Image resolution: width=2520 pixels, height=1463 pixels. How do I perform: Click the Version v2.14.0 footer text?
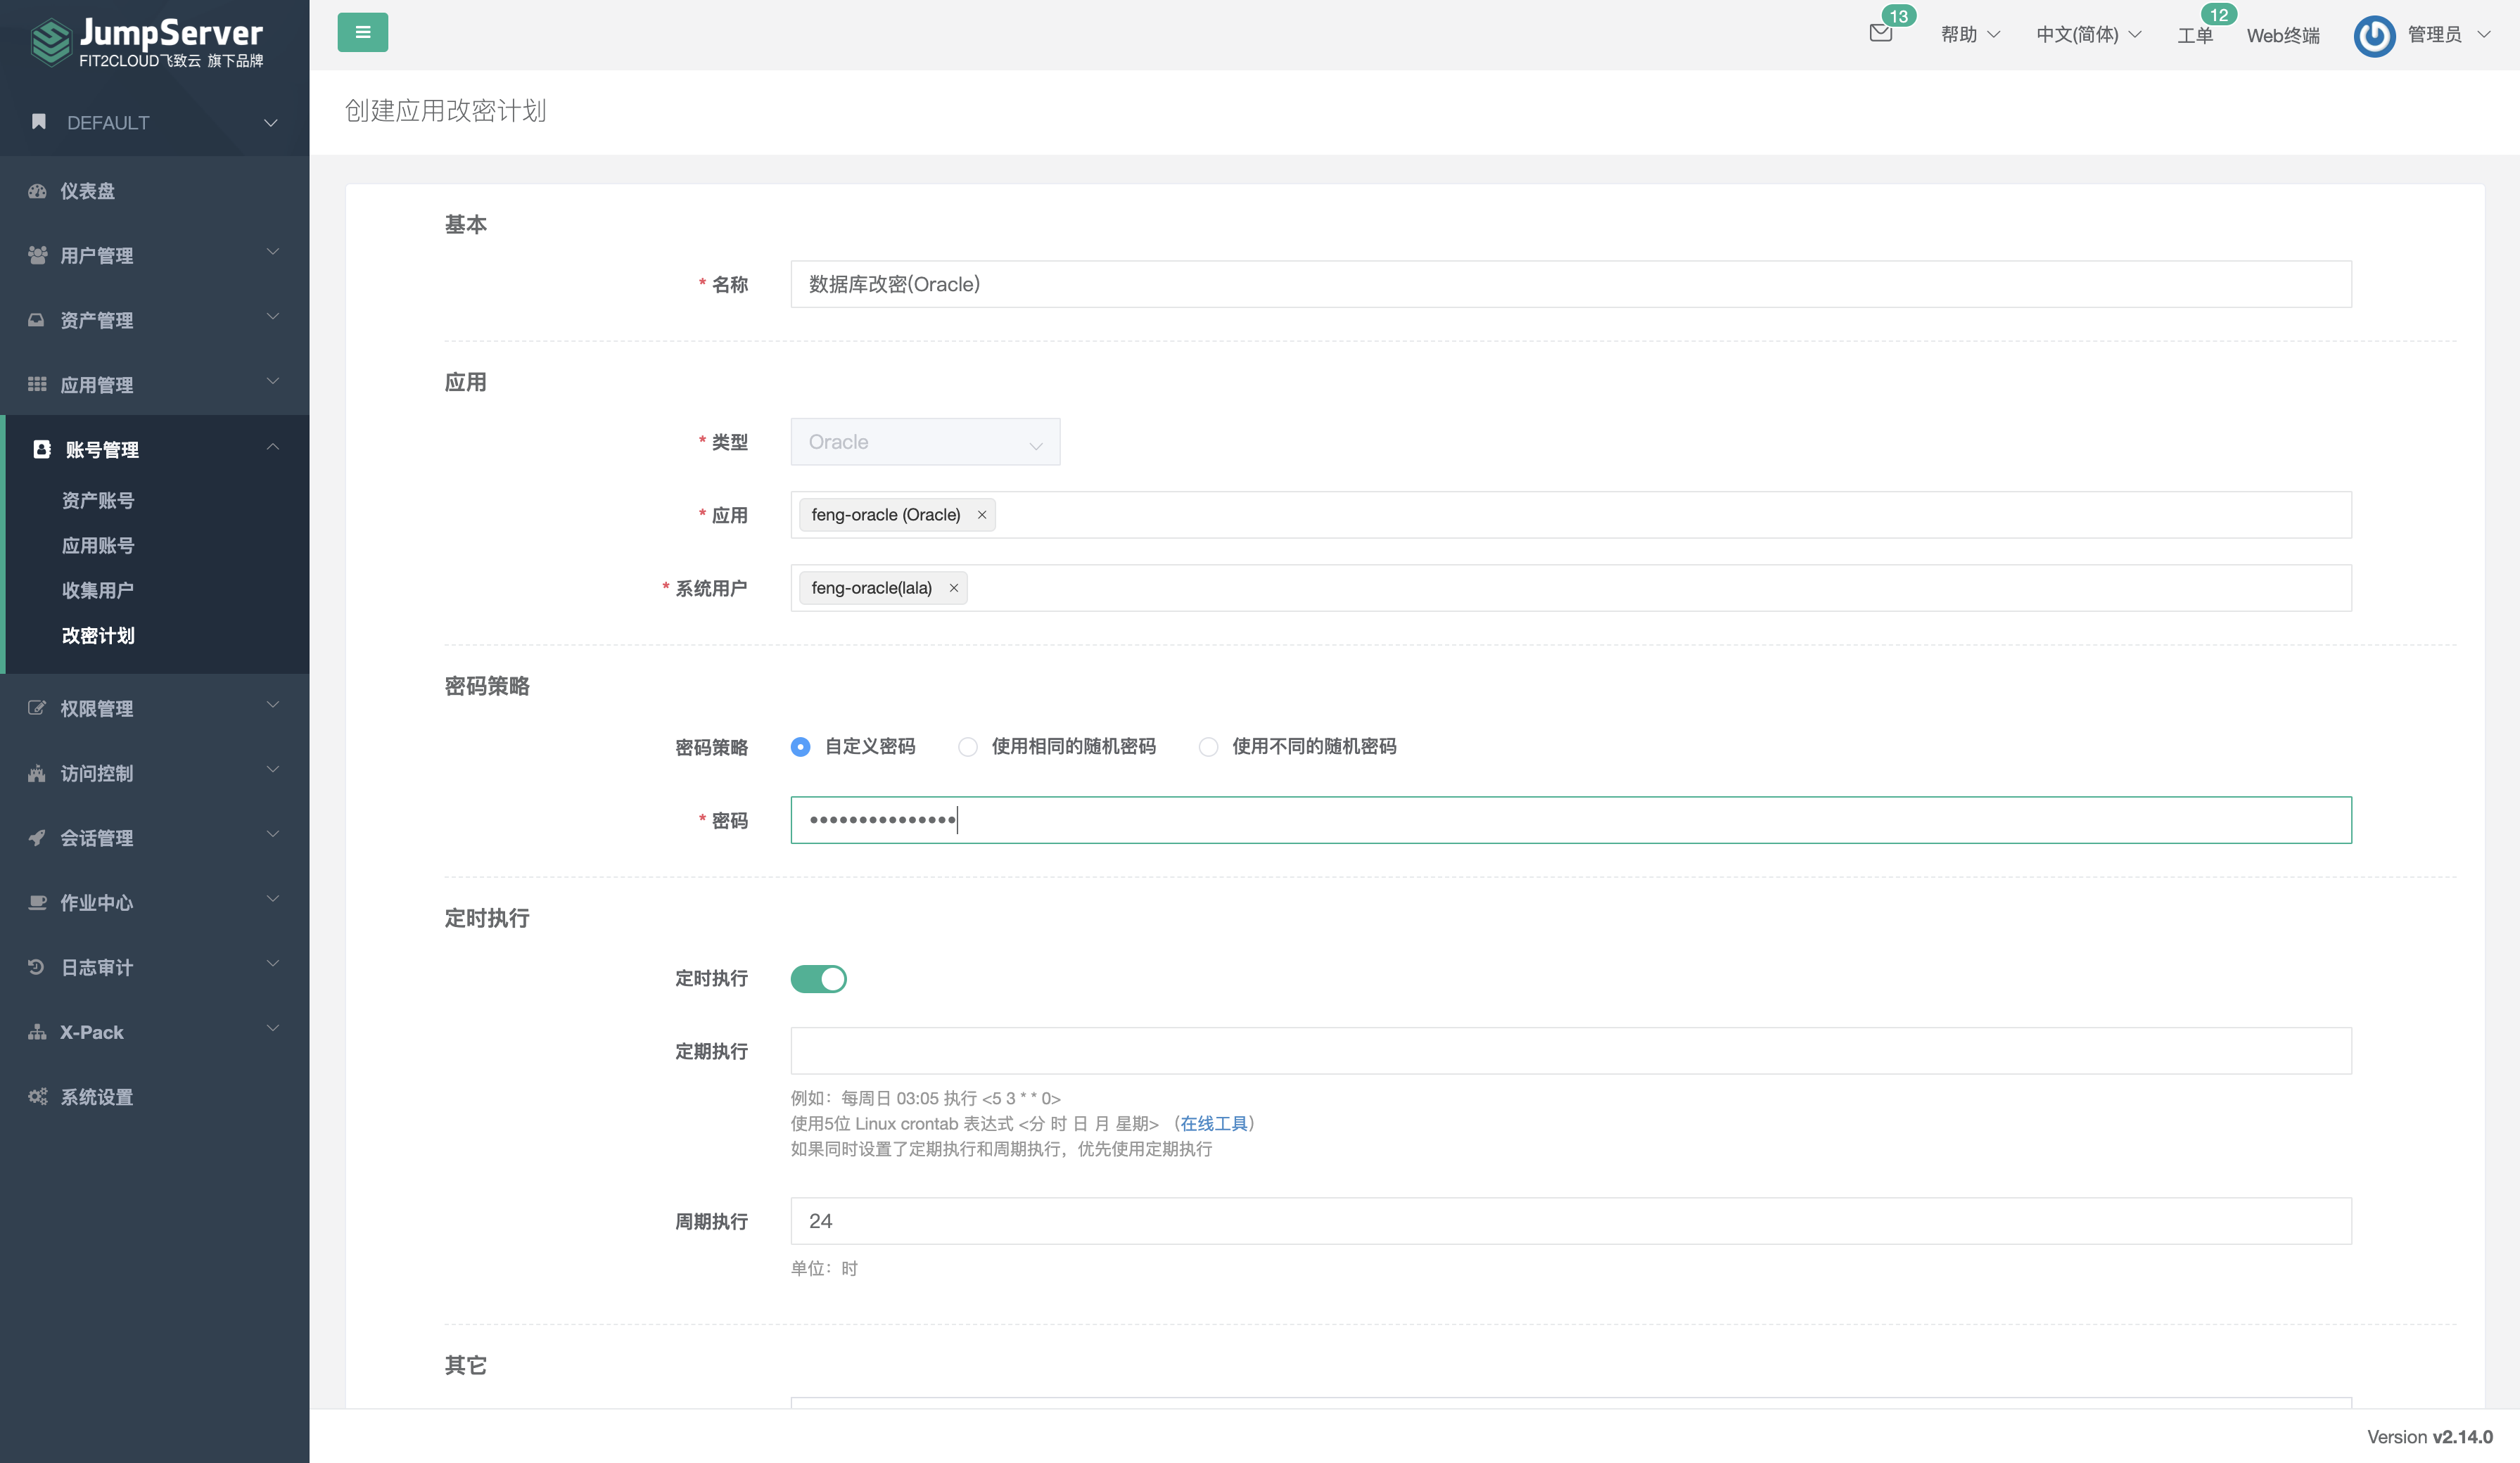[2430, 1437]
